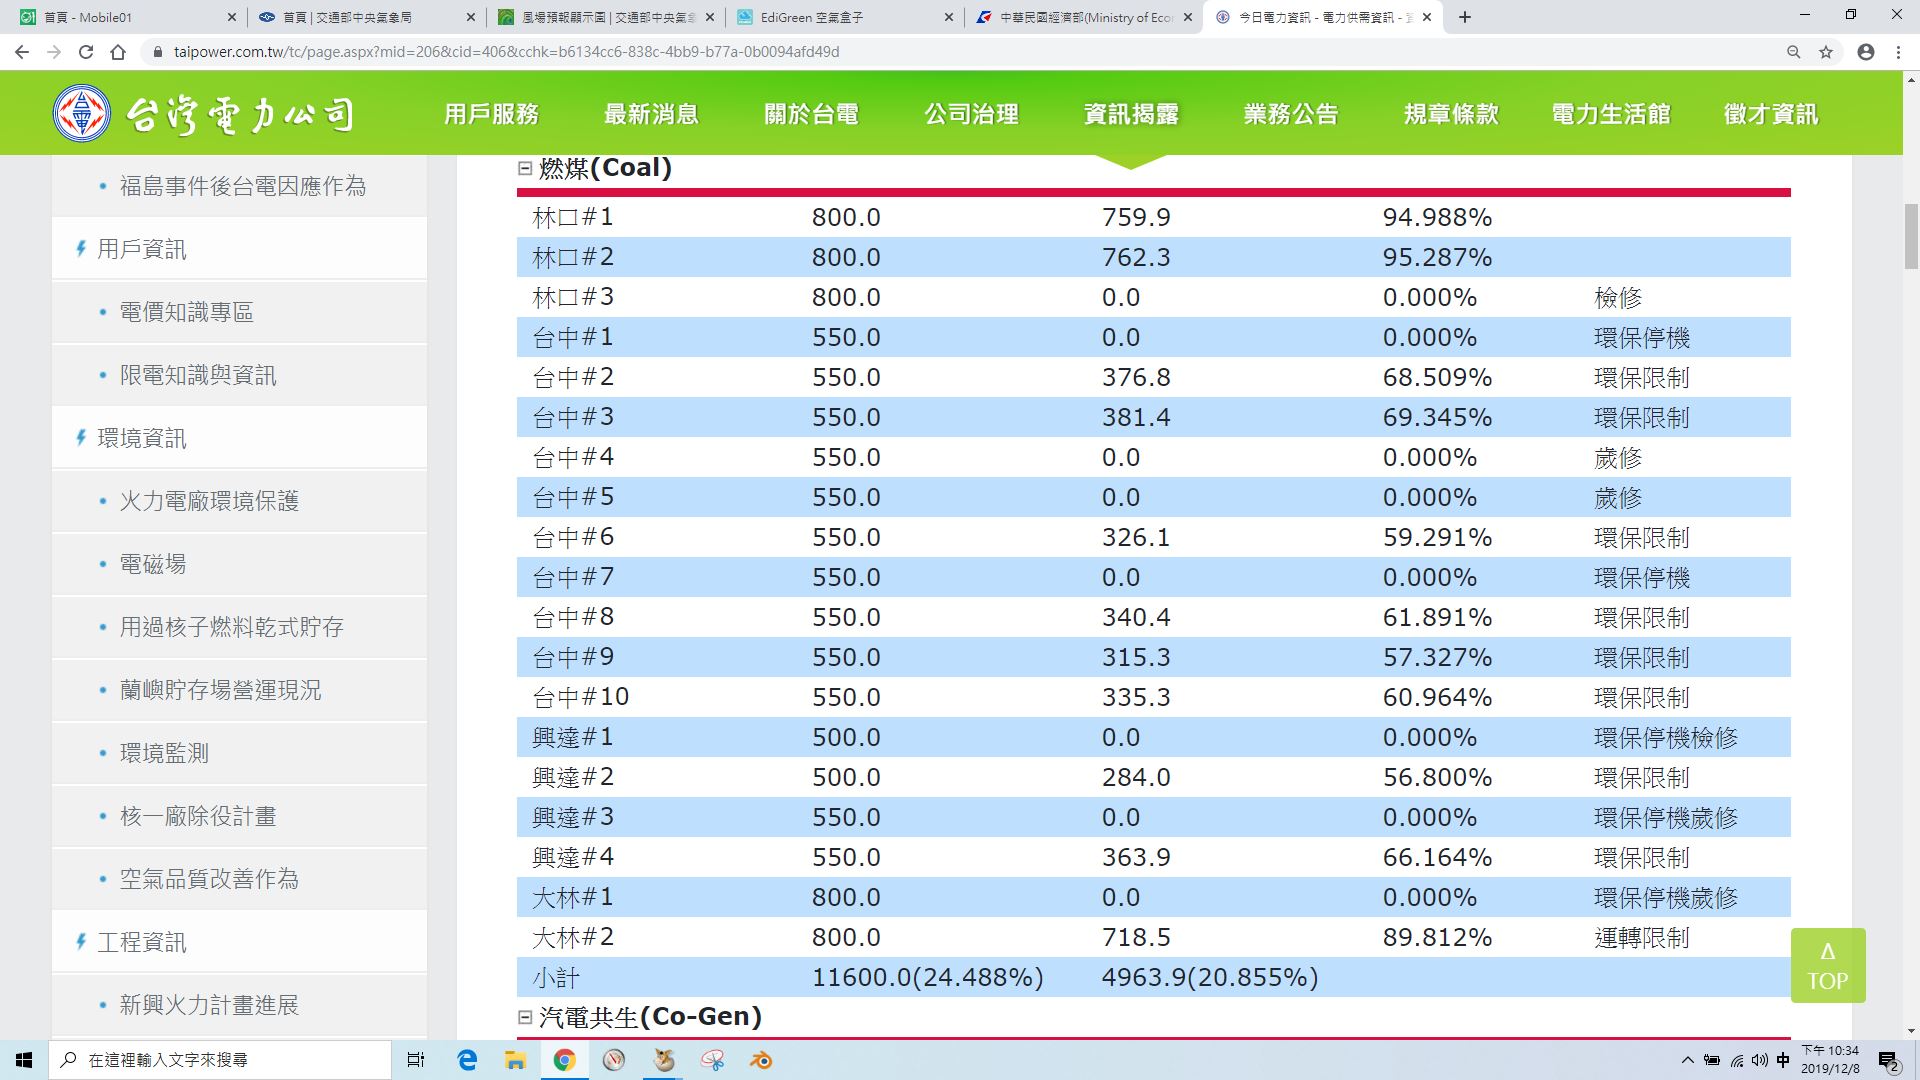
Task: Open 最新消息 navigation menu
Action: 651,114
